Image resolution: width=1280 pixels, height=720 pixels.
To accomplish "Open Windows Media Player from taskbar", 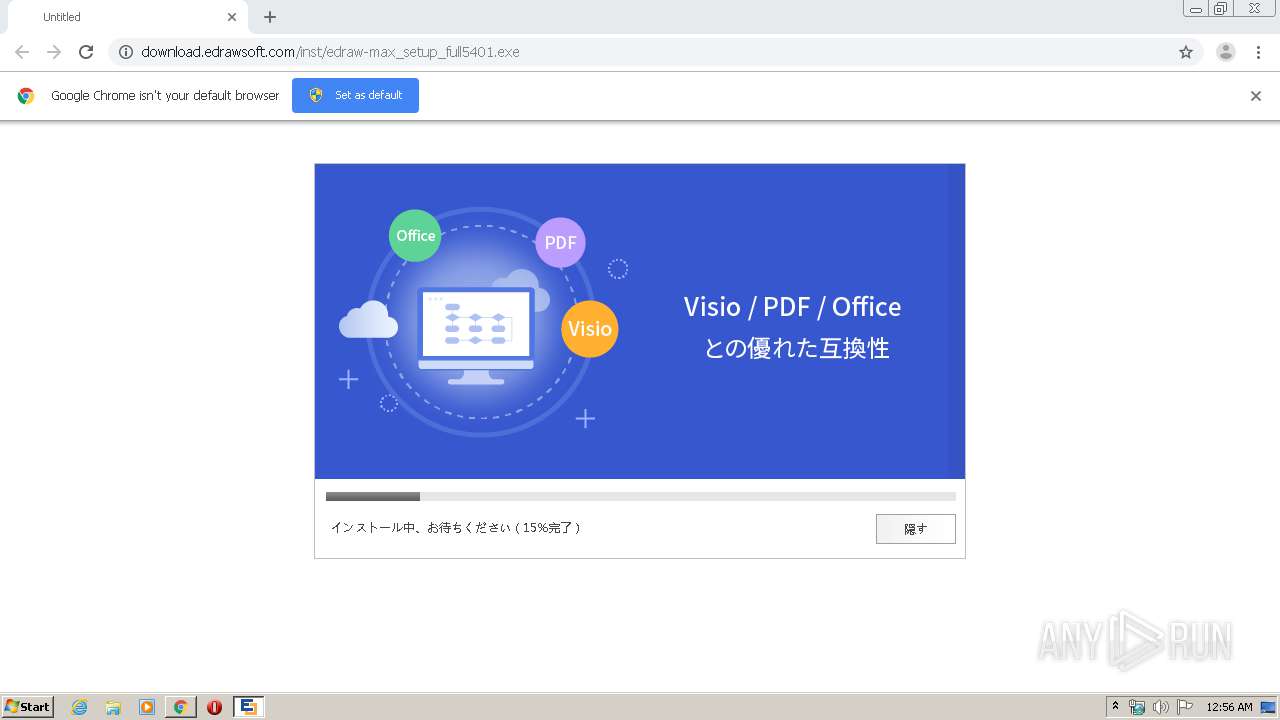I will 147,707.
